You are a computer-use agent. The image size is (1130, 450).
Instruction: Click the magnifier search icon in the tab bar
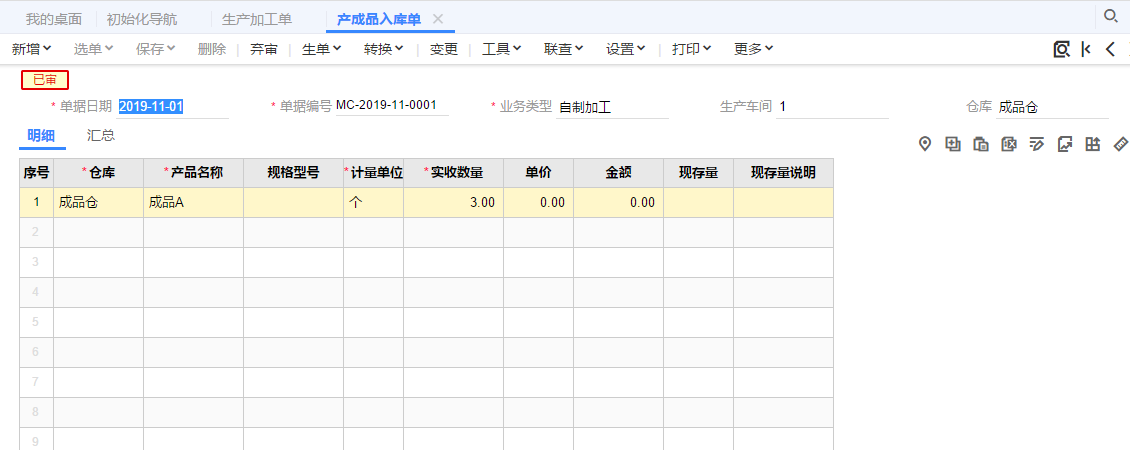pos(1110,16)
